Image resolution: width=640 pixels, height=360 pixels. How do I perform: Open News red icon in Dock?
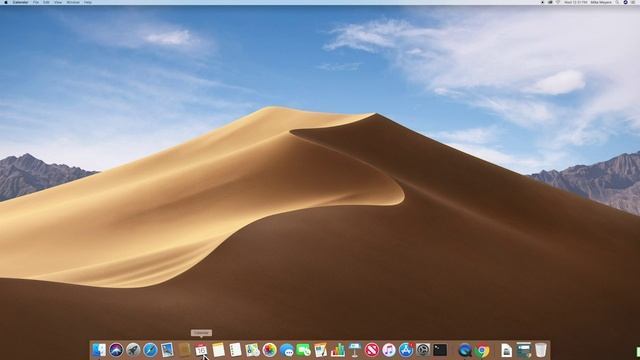click(x=372, y=350)
